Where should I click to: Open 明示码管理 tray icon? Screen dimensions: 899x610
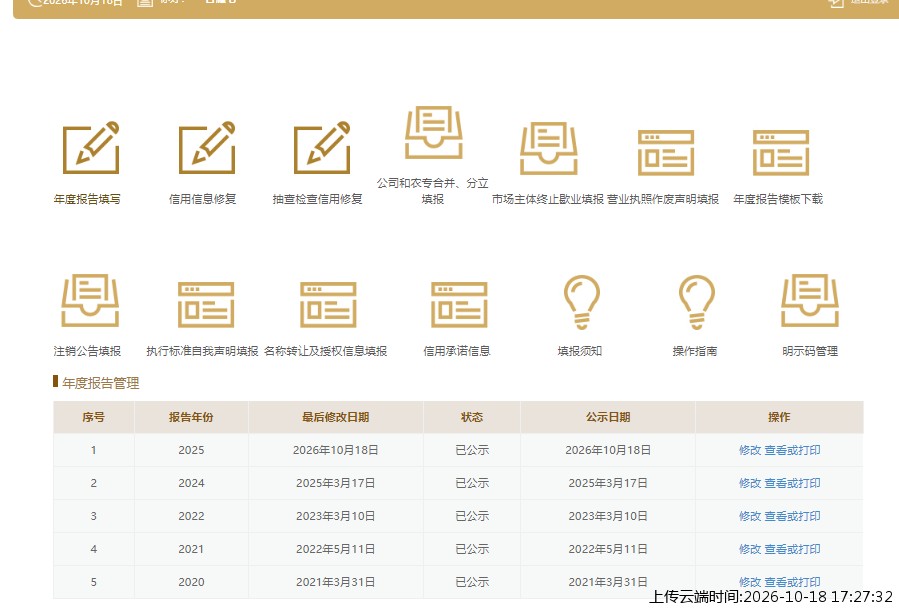click(810, 300)
